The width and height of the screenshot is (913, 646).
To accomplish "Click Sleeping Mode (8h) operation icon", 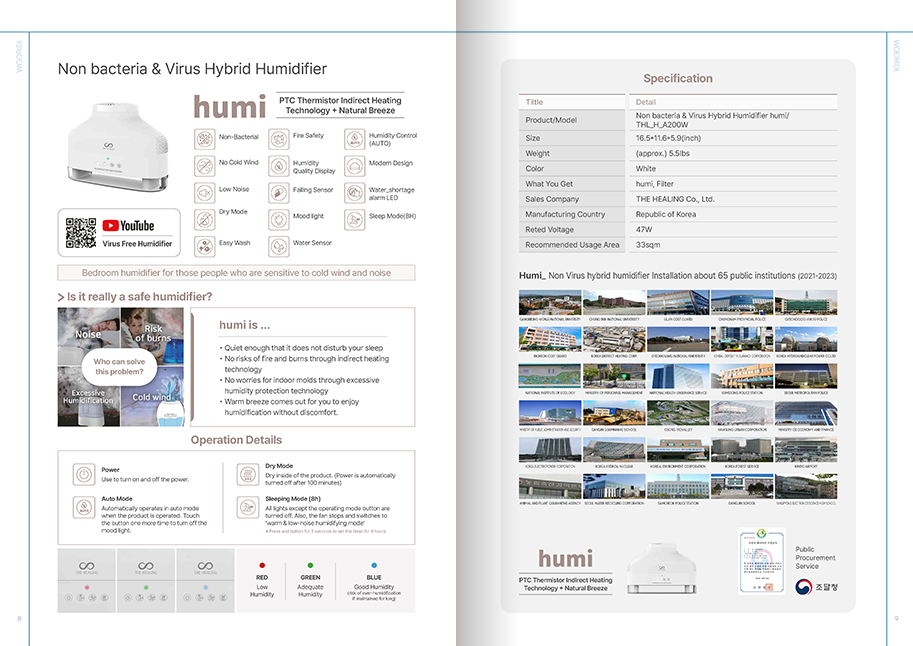I will [247, 506].
